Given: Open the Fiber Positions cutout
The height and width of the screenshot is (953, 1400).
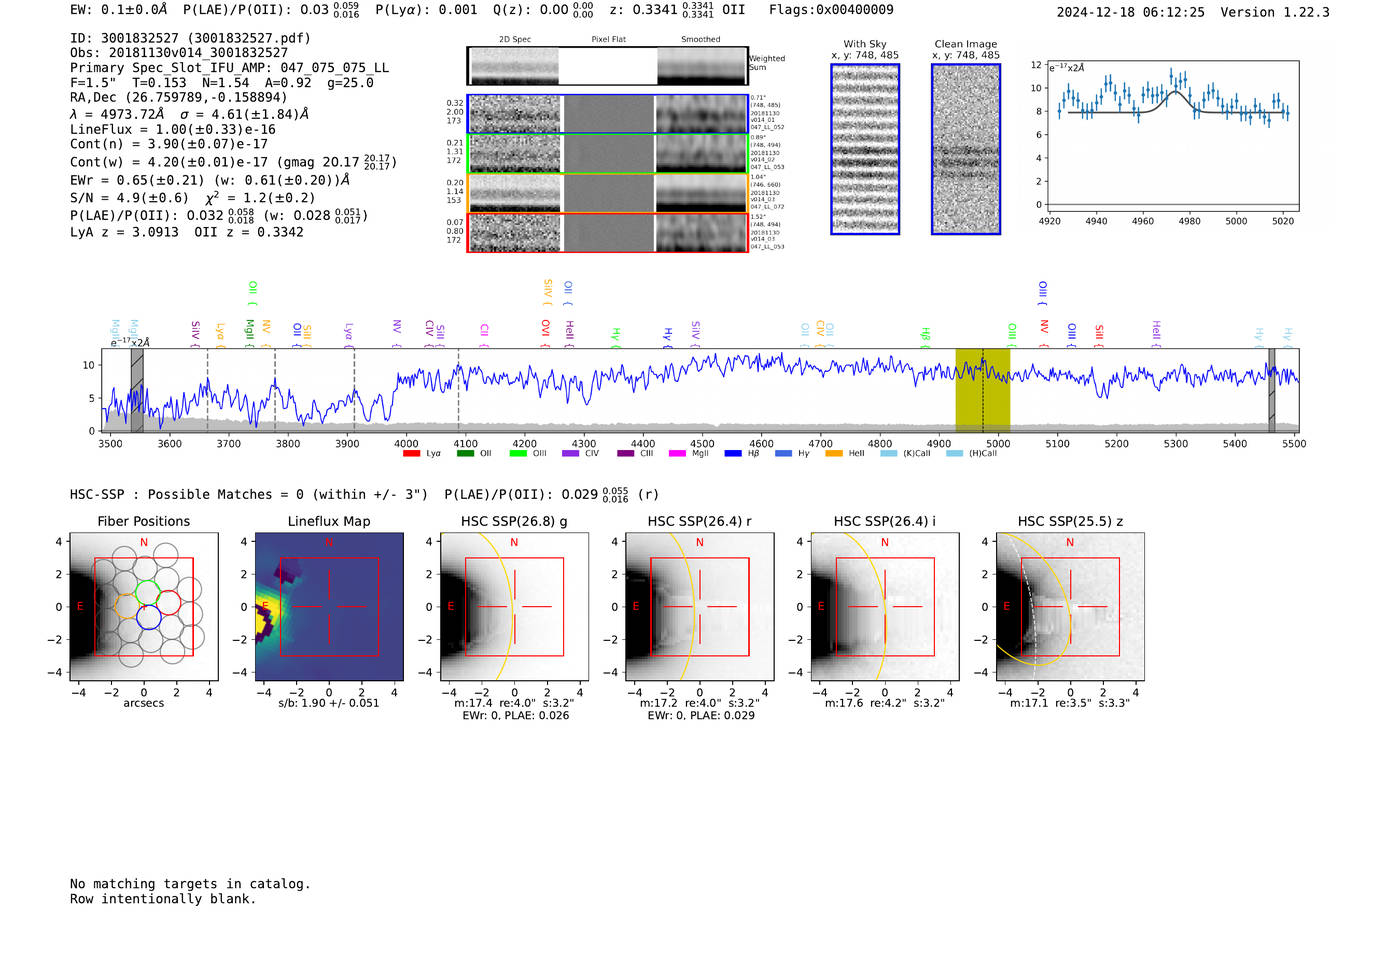Looking at the screenshot, I should 144,607.
